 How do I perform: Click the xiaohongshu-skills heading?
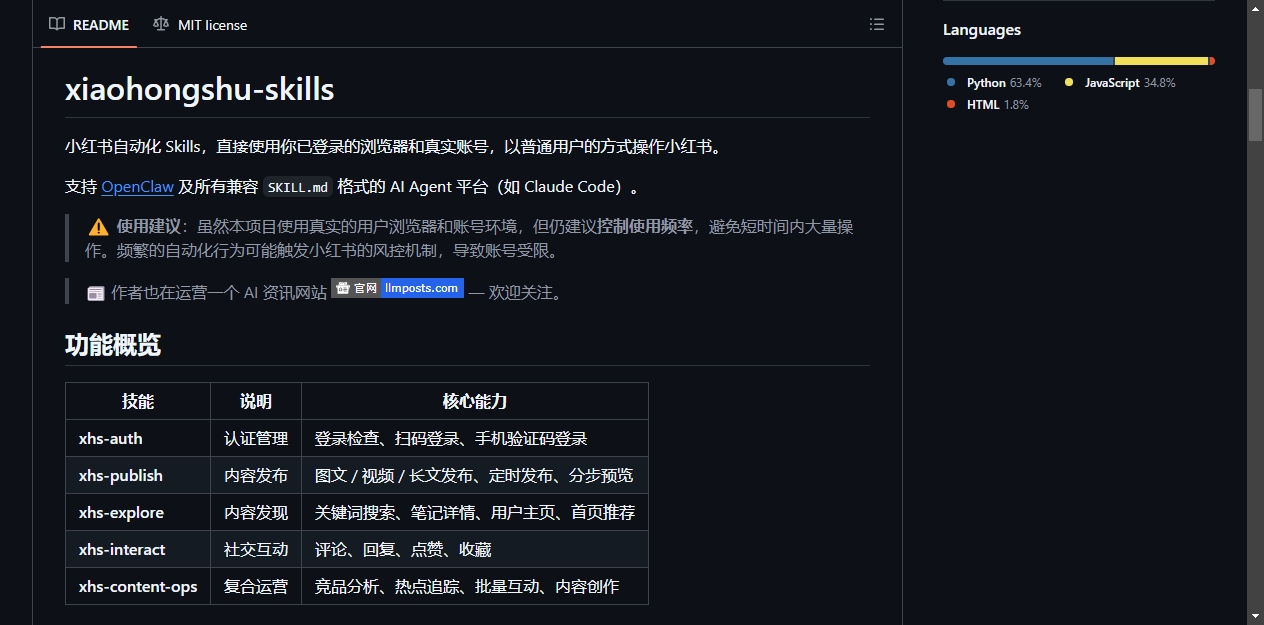199,89
